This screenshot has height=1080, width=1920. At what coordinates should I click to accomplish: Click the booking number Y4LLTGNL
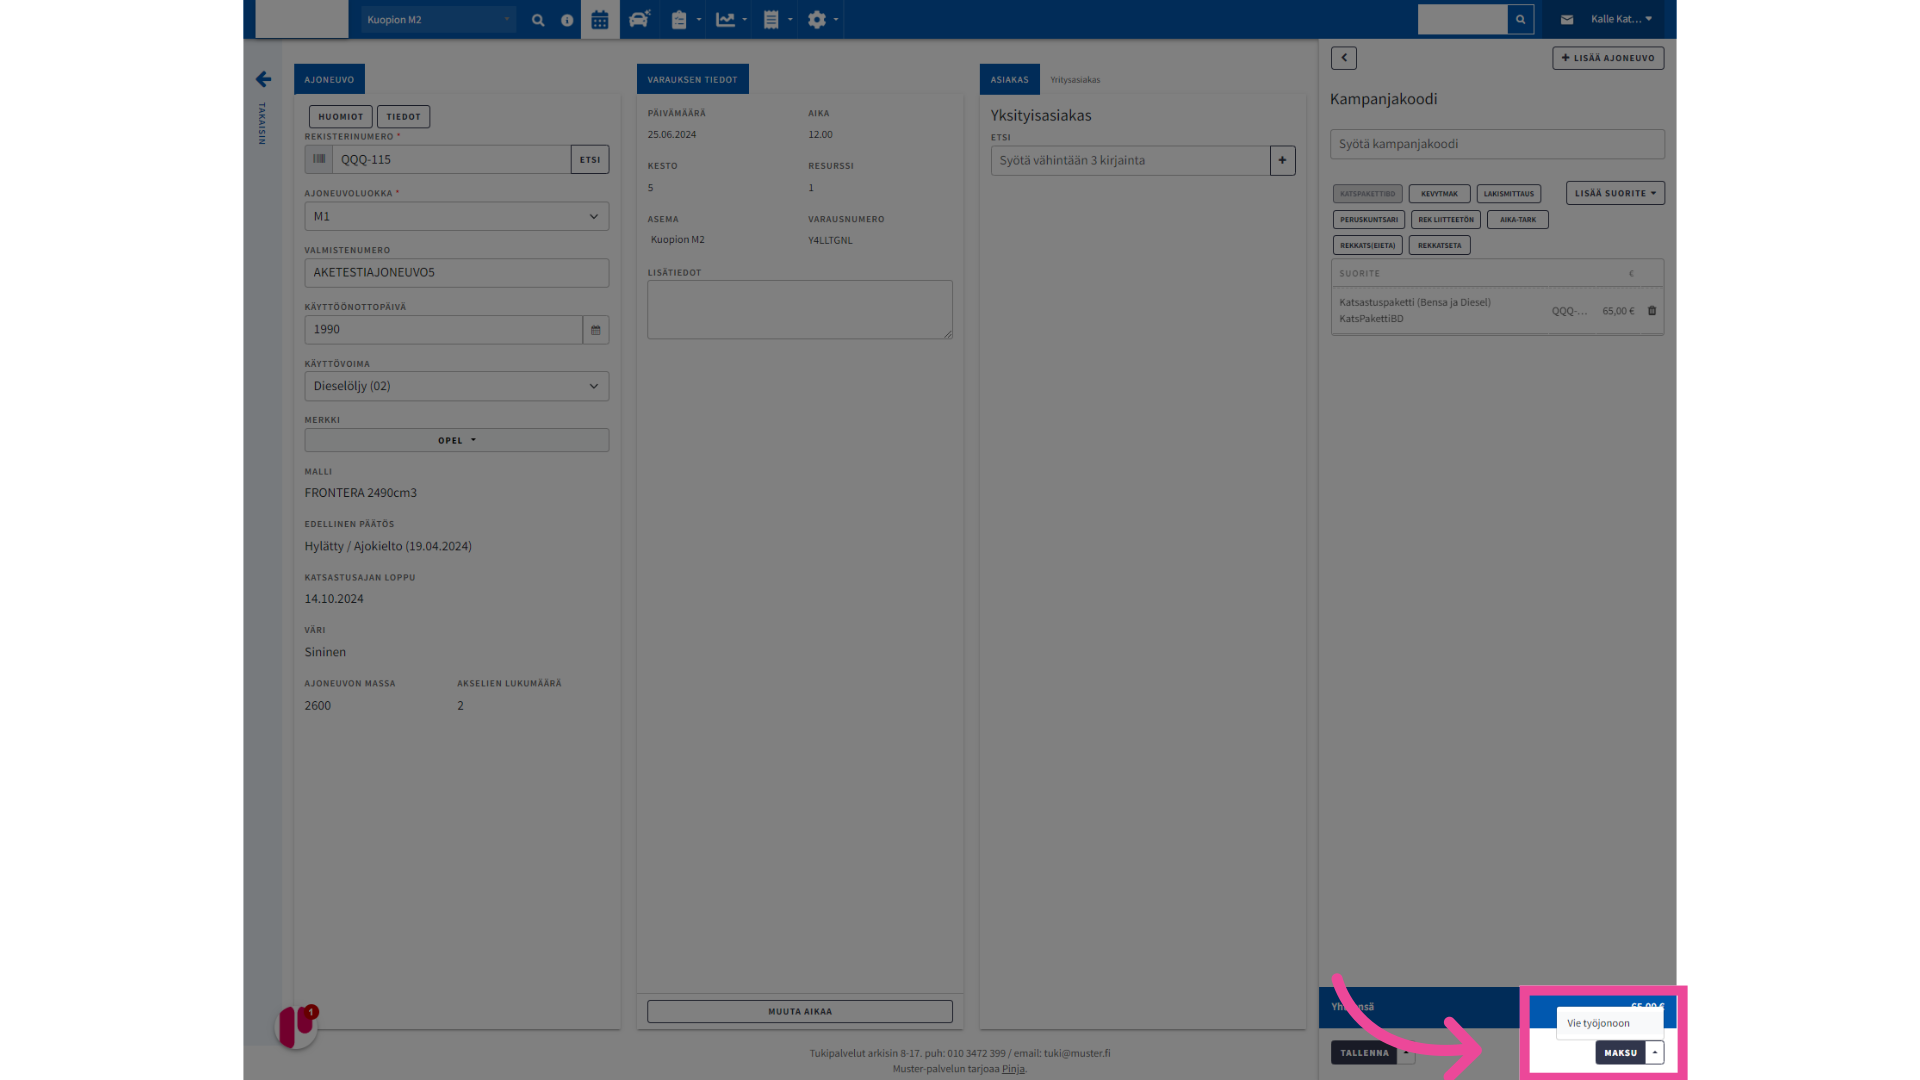tap(830, 240)
